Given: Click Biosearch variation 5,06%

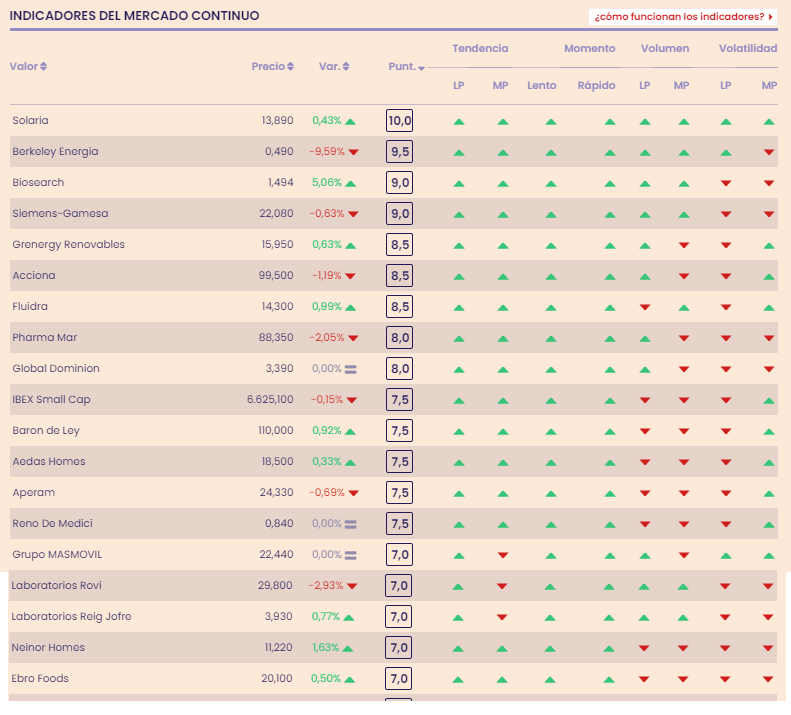Looking at the screenshot, I should 327,182.
